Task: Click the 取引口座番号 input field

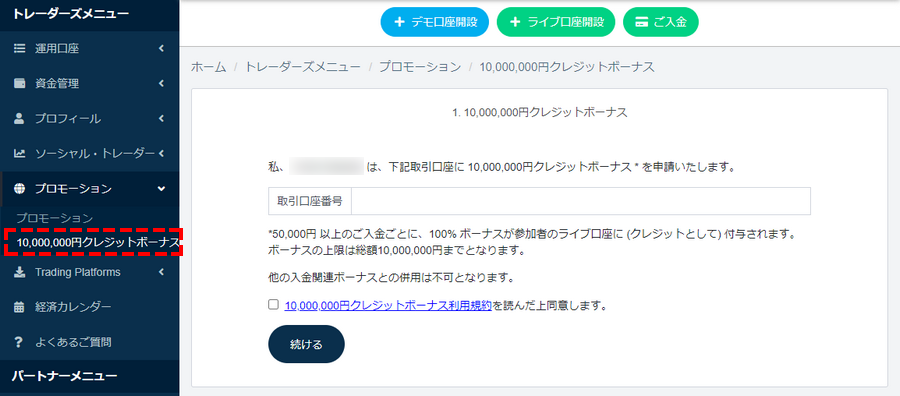Action: click(x=581, y=201)
